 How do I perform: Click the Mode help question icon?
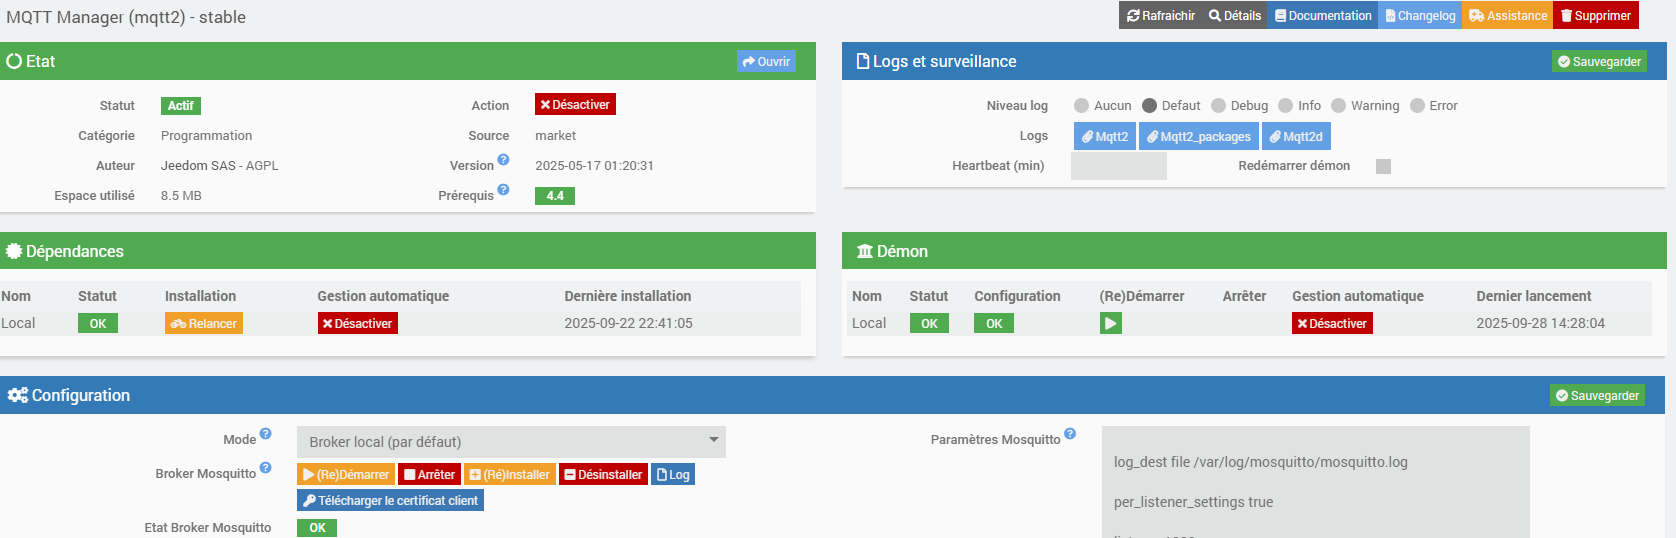click(265, 433)
